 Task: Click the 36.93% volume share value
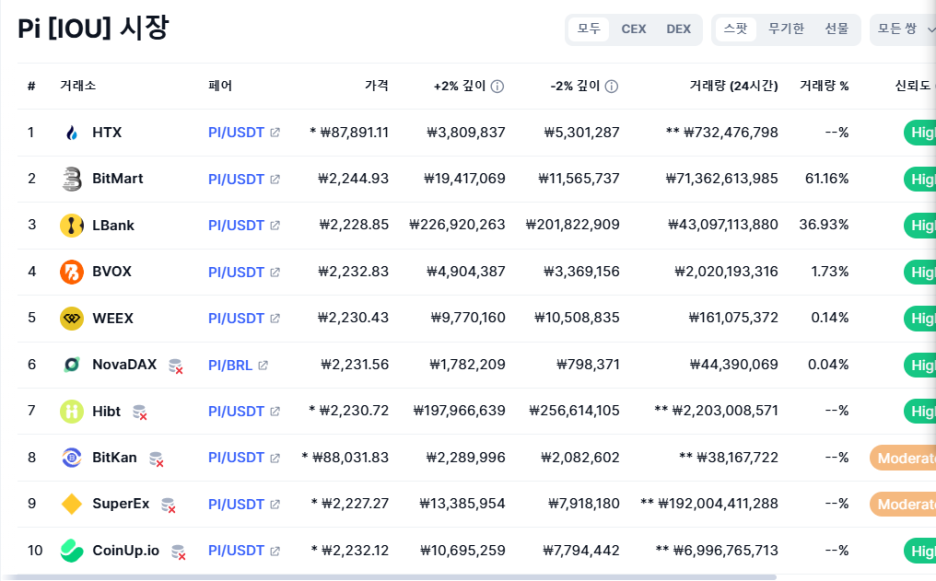pyautogui.click(x=824, y=225)
